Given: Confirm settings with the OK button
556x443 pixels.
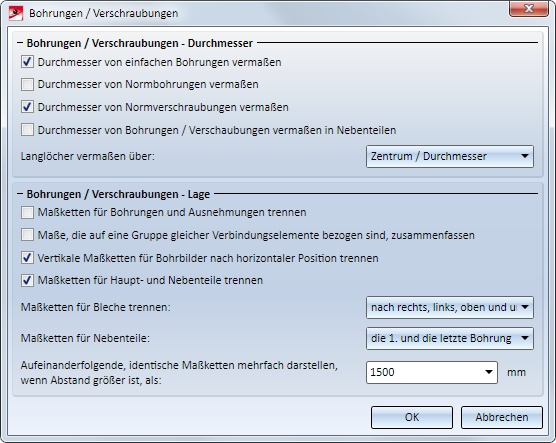Looking at the screenshot, I should 412,417.
